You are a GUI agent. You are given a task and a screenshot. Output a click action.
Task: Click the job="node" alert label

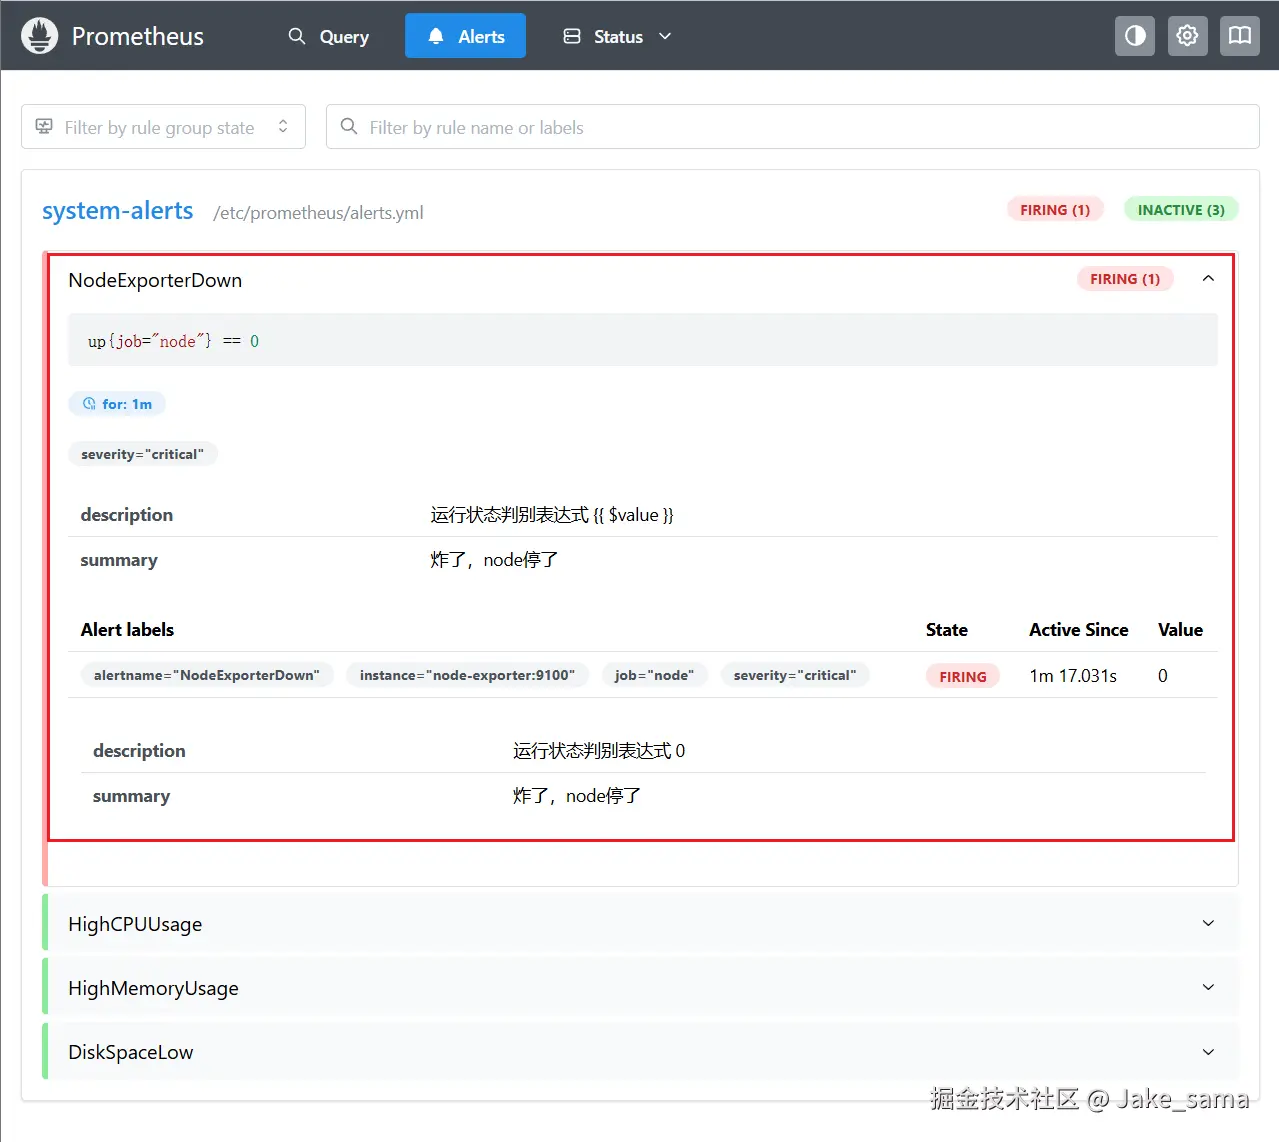(x=654, y=675)
